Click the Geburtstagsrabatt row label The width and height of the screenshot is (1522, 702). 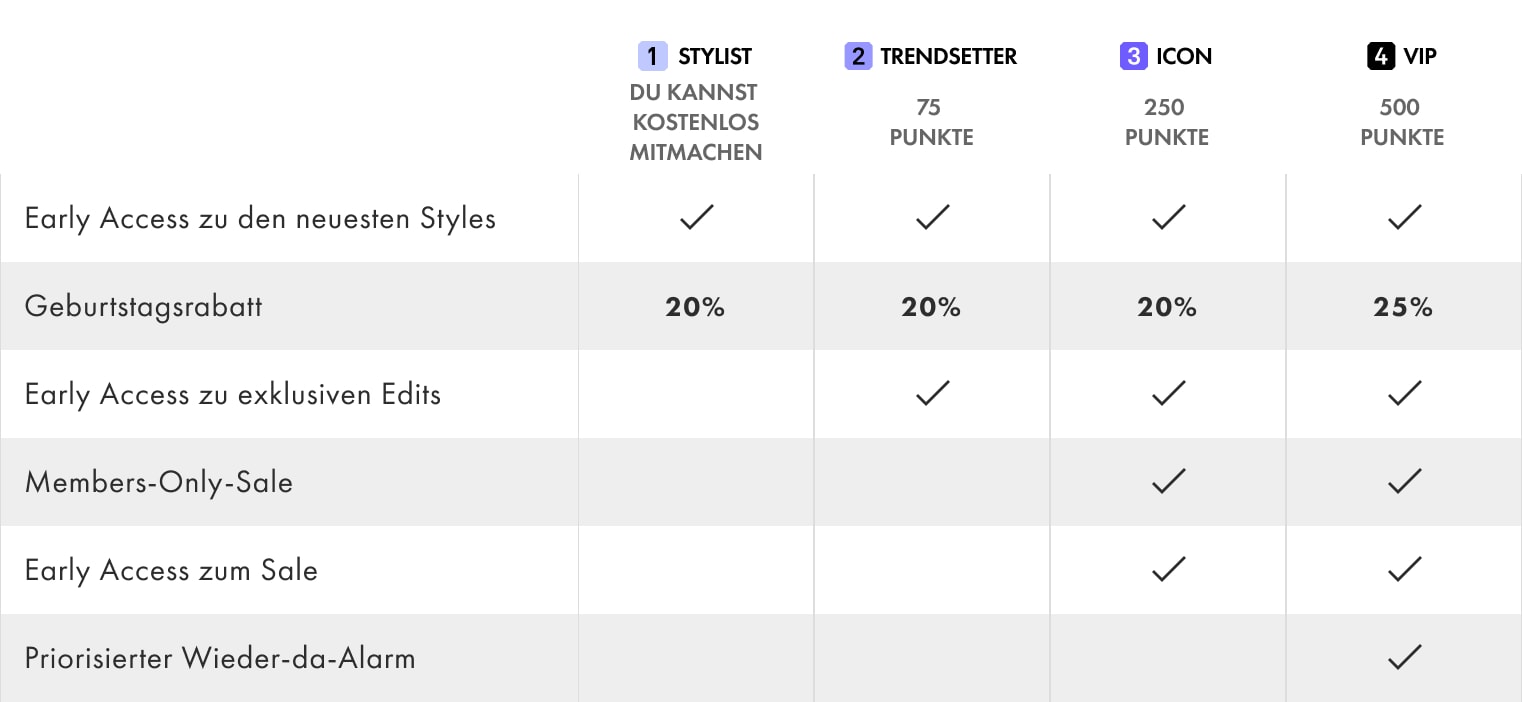tap(143, 306)
